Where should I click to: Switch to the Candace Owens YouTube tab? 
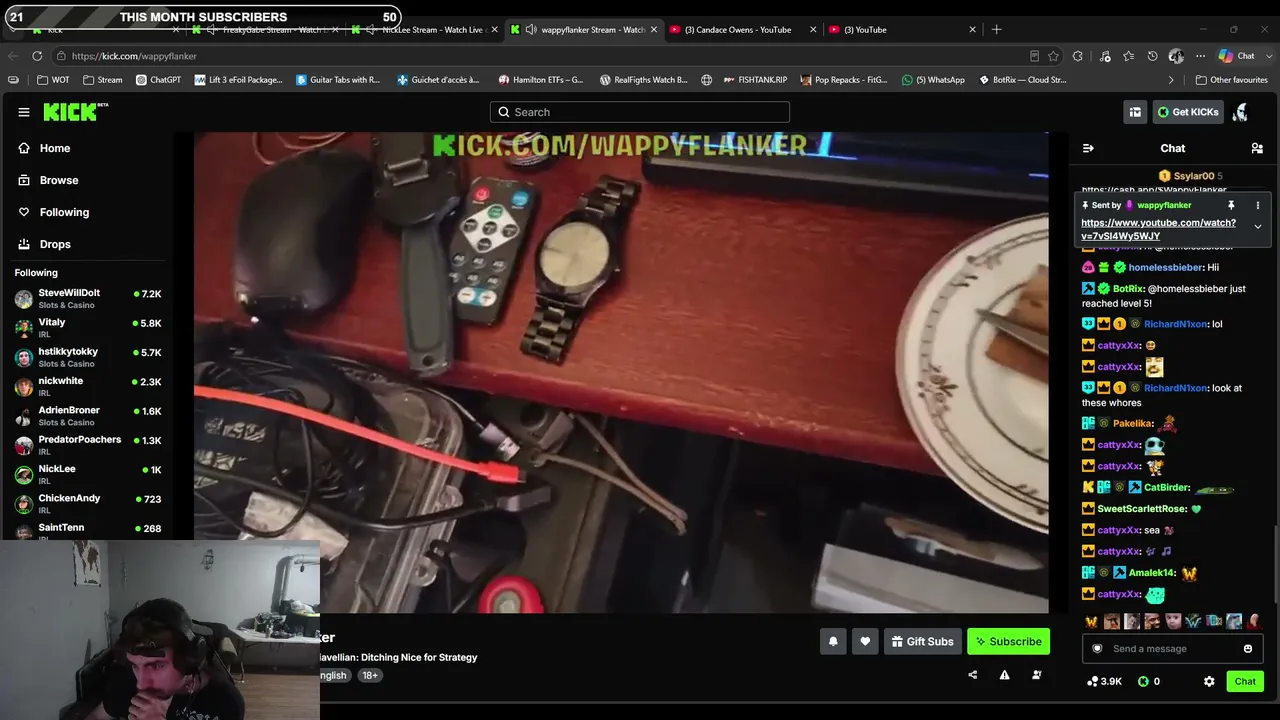pos(742,30)
